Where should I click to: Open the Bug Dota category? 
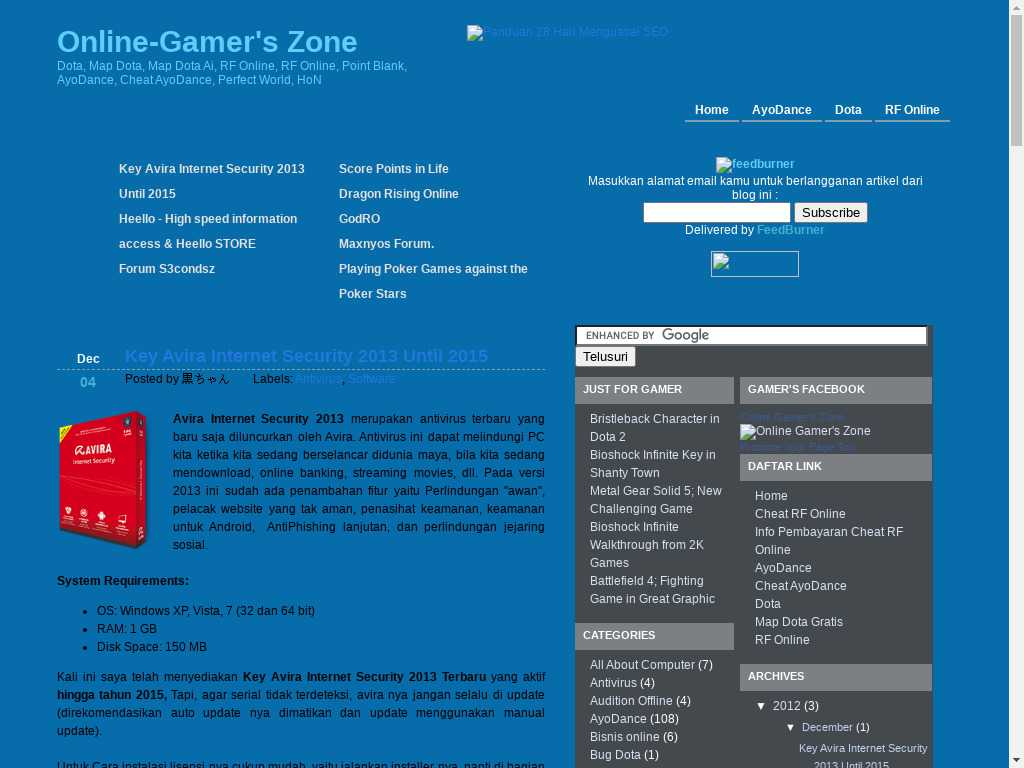pos(615,755)
